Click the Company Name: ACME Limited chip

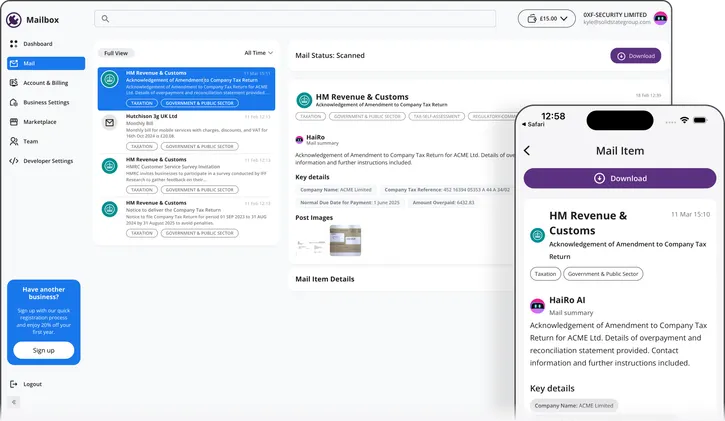(336, 190)
